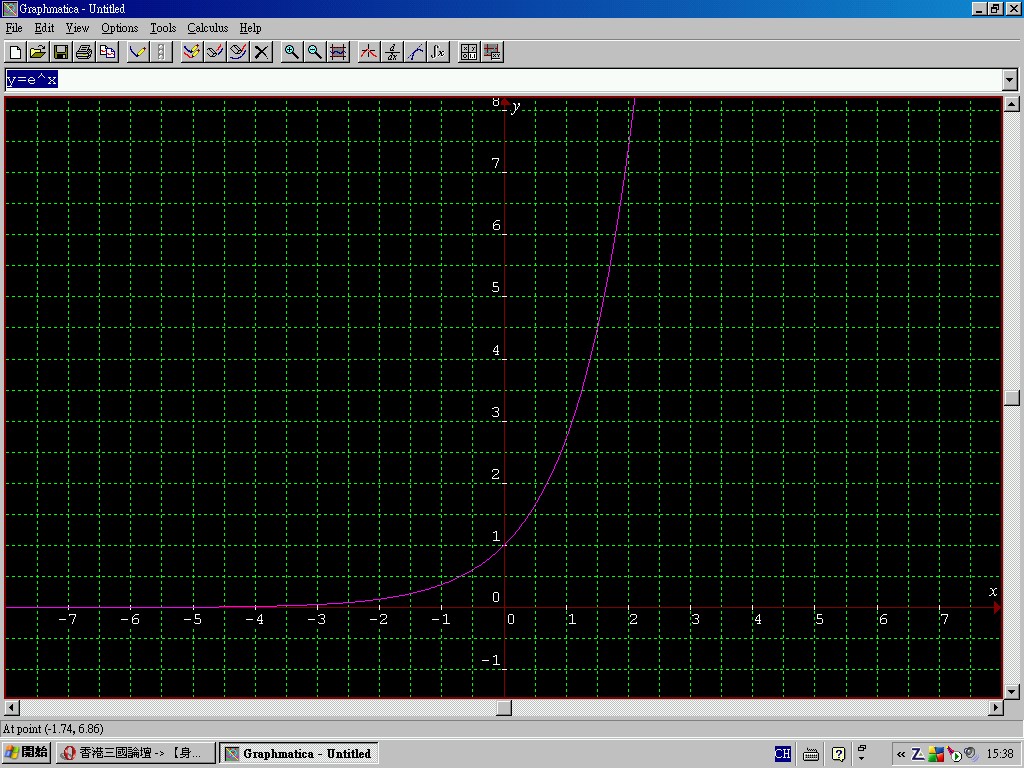Click the IME help question icon
The width and height of the screenshot is (1024, 768).
(x=839, y=754)
